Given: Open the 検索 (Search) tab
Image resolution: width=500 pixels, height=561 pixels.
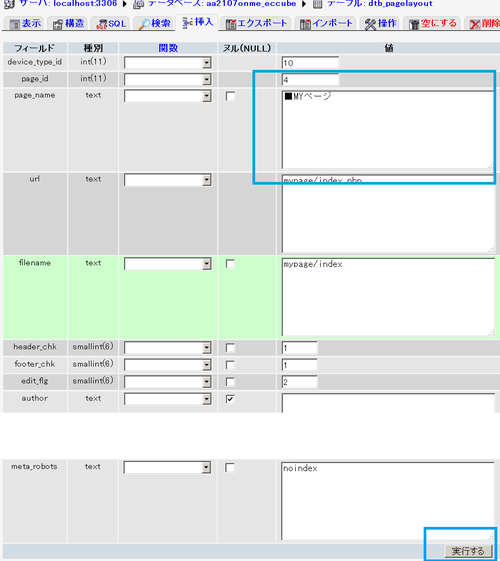Looking at the screenshot, I should coord(154,24).
